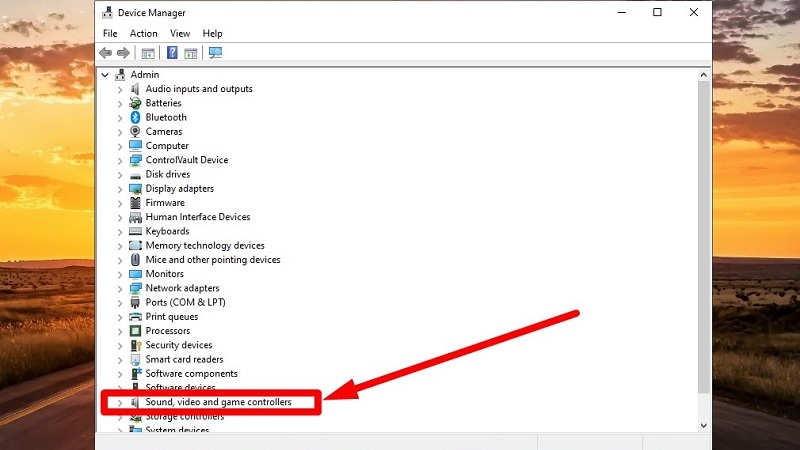Click the Device Manager title bar icon
The height and width of the screenshot is (450, 800).
(107, 12)
